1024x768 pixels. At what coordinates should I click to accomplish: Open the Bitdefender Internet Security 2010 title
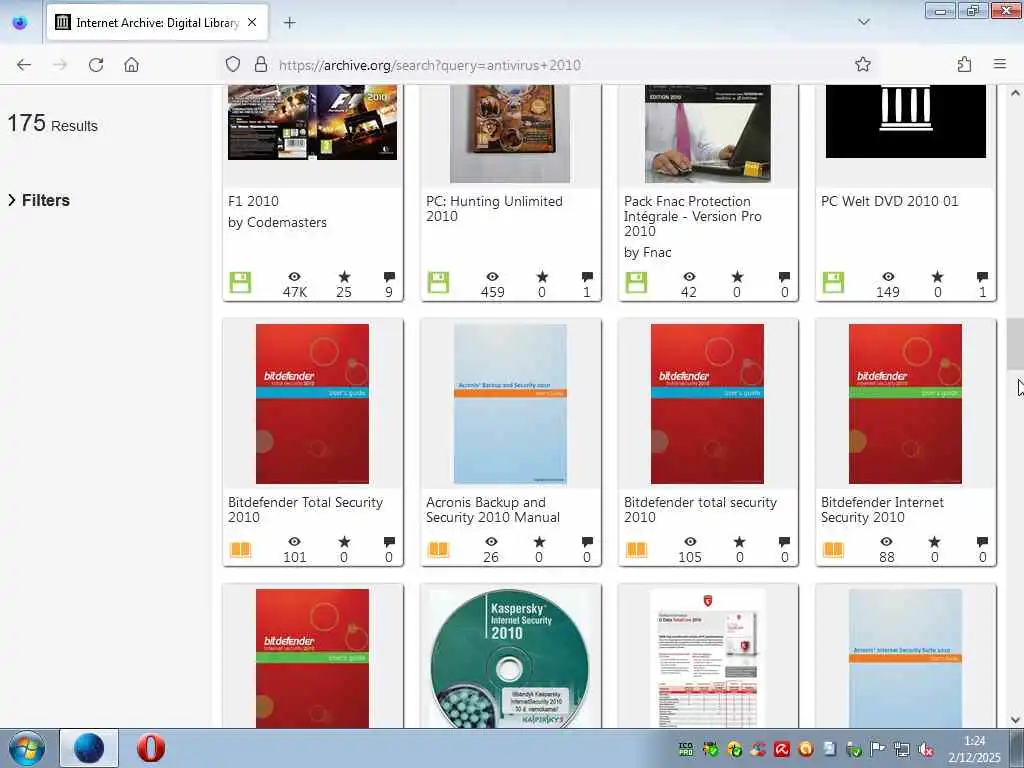[x=882, y=509]
